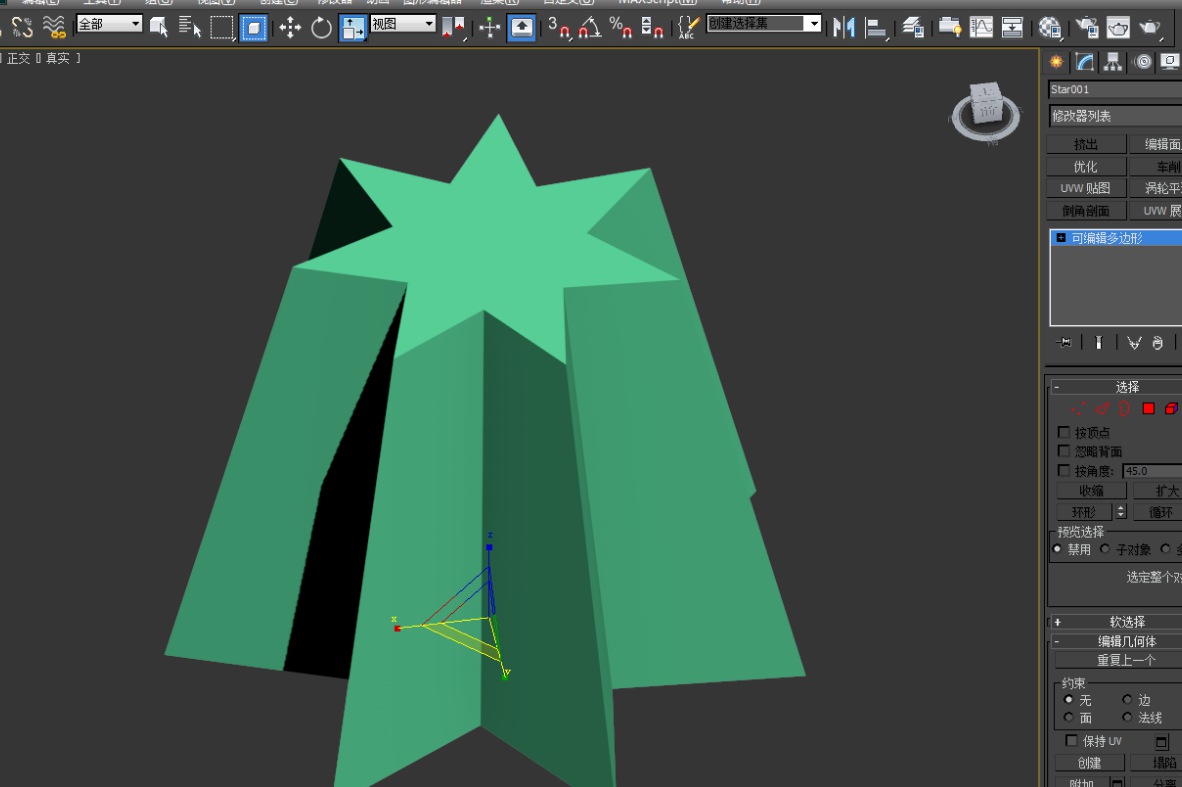The image size is (1182, 787).
Task: Click the Render Production teapot icon
Action: click(1150, 28)
